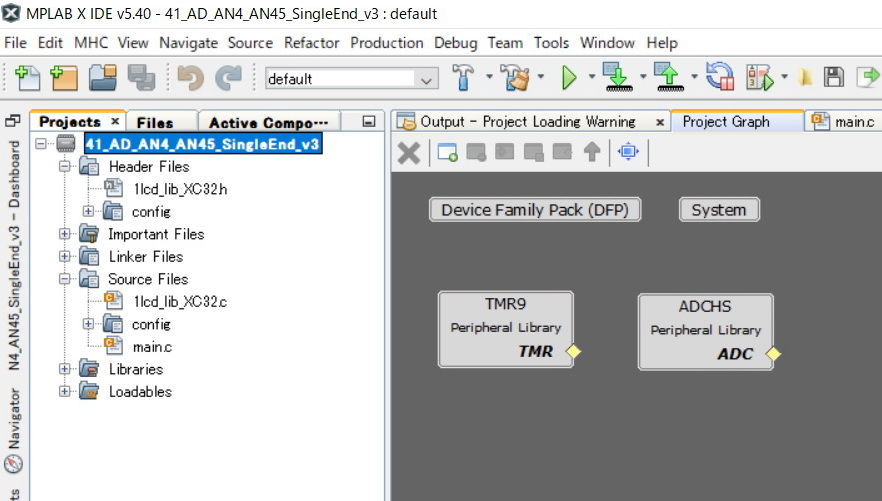The width and height of the screenshot is (882, 501).
Task: Run the project with green play icon
Action: click(569, 77)
